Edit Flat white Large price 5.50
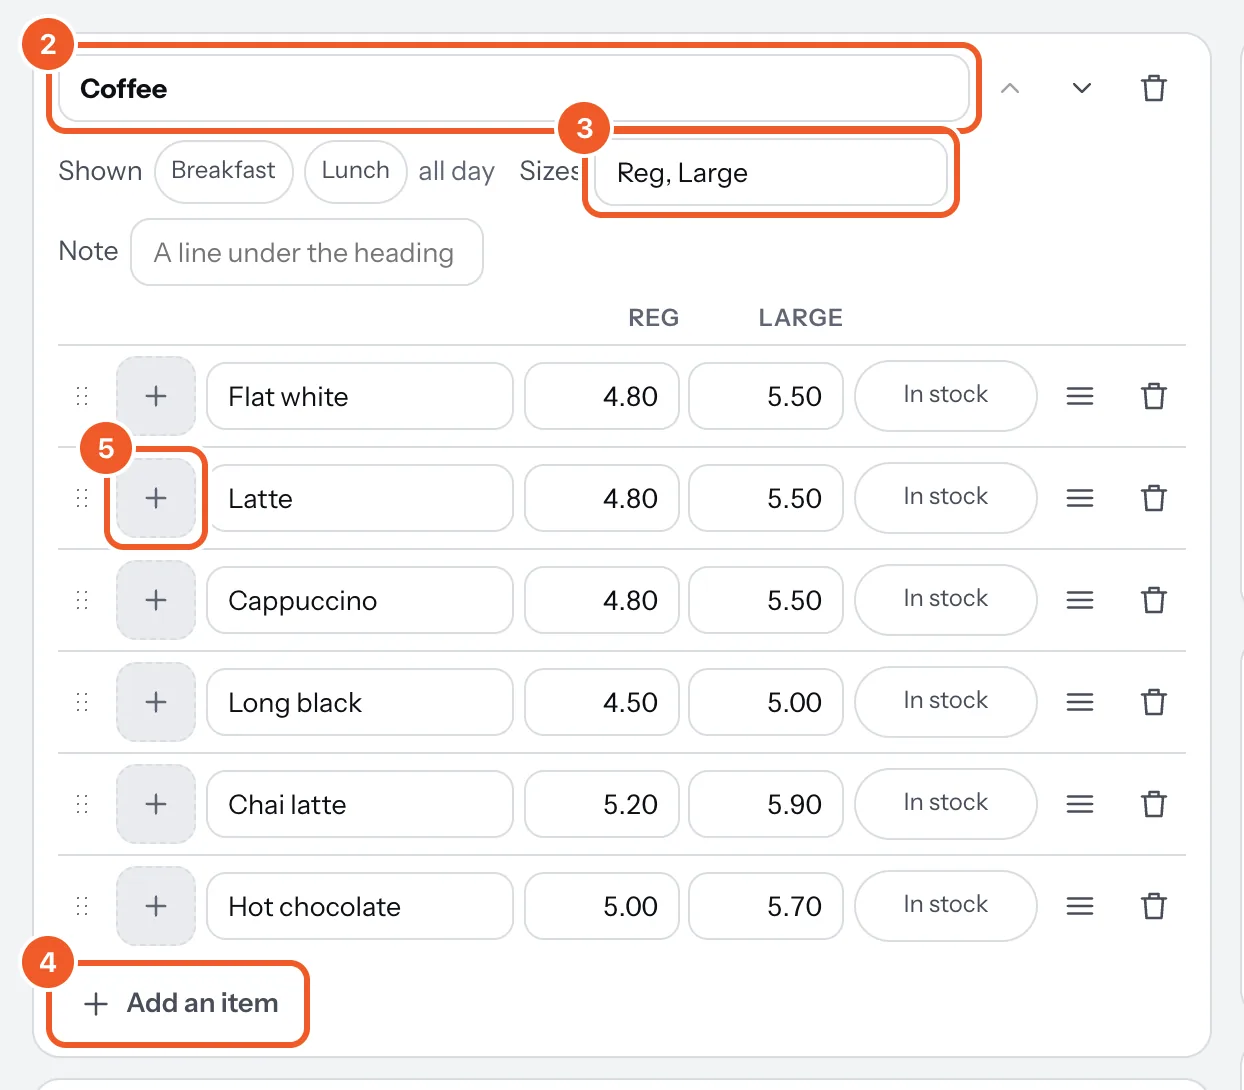Screen dimensions: 1244x1090 (x=766, y=396)
